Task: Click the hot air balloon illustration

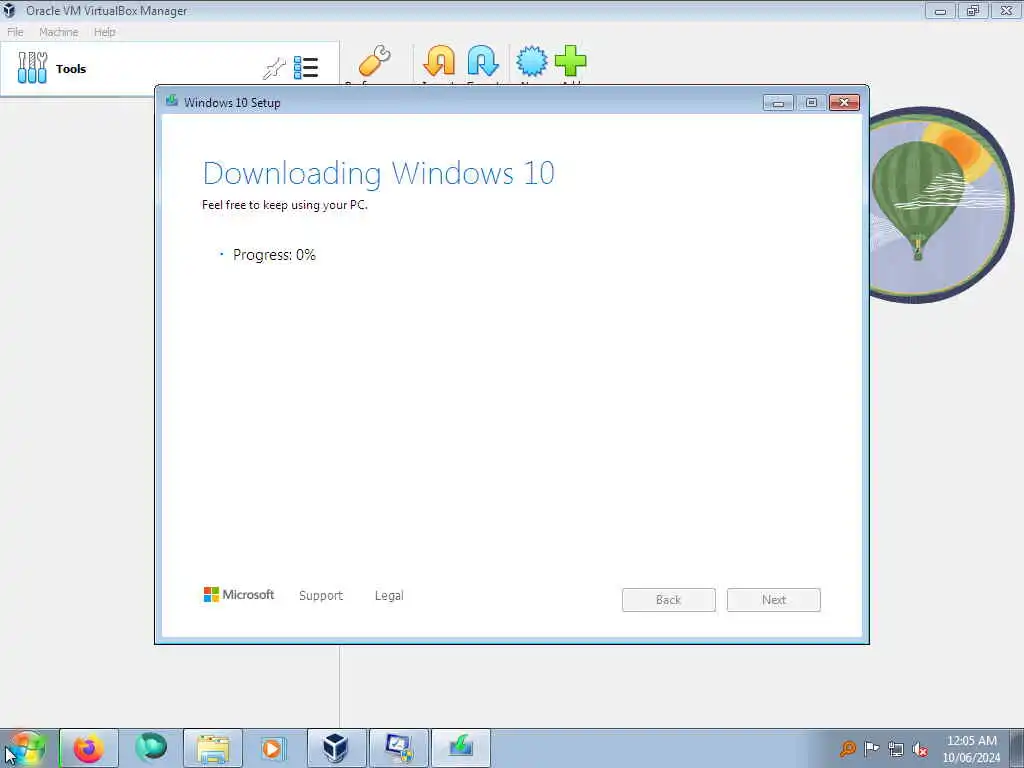Action: click(940, 204)
